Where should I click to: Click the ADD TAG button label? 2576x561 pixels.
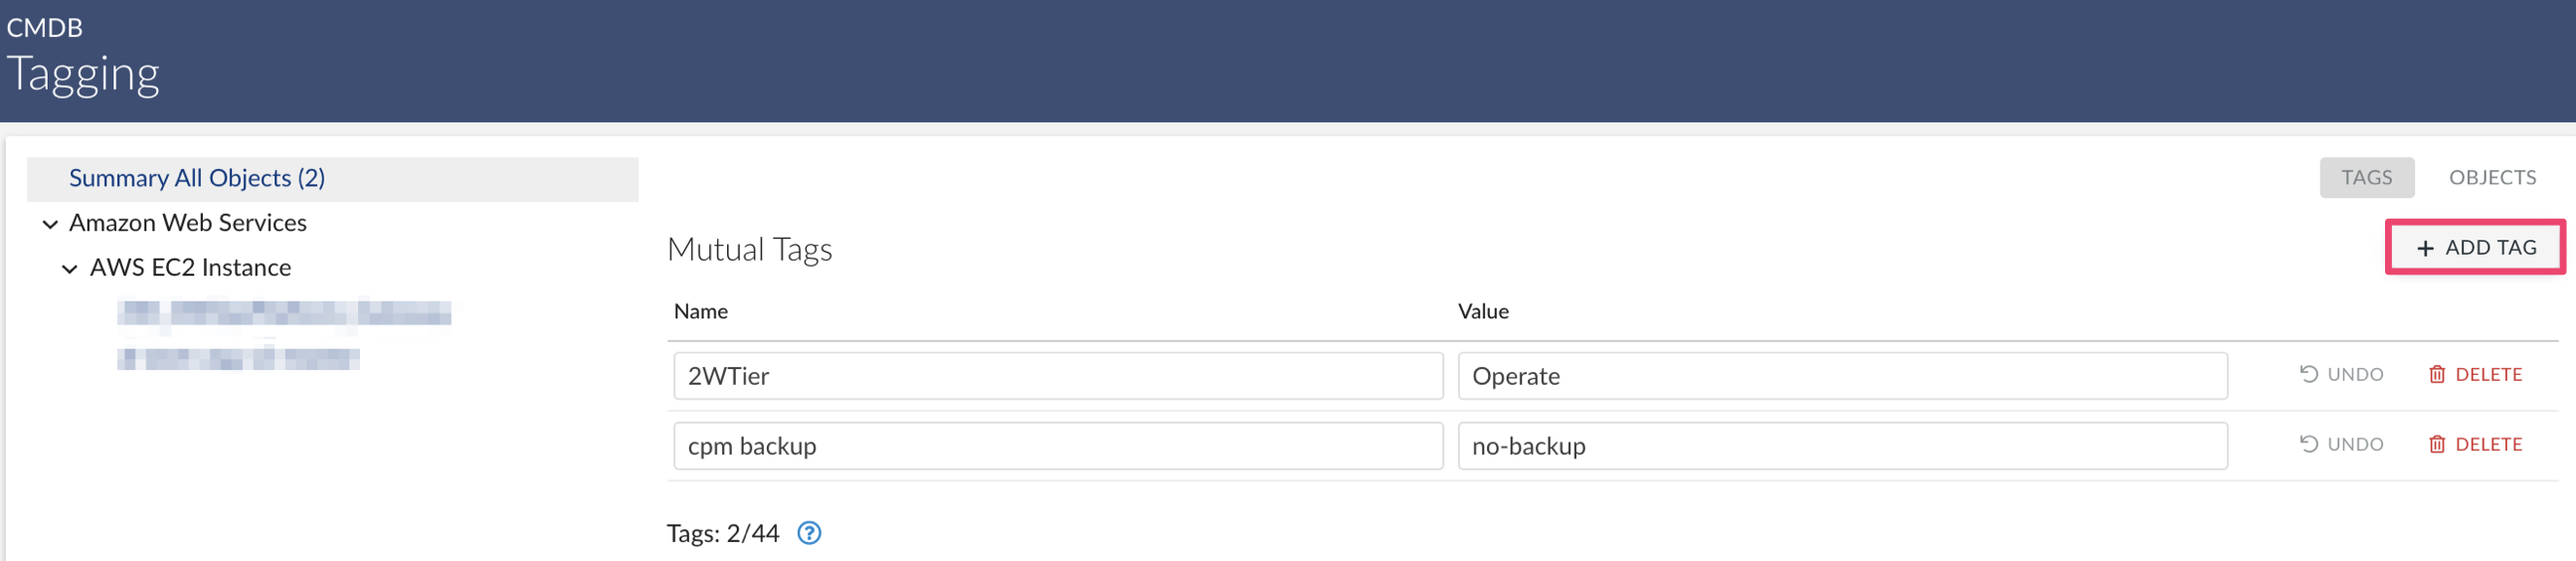(x=2490, y=247)
